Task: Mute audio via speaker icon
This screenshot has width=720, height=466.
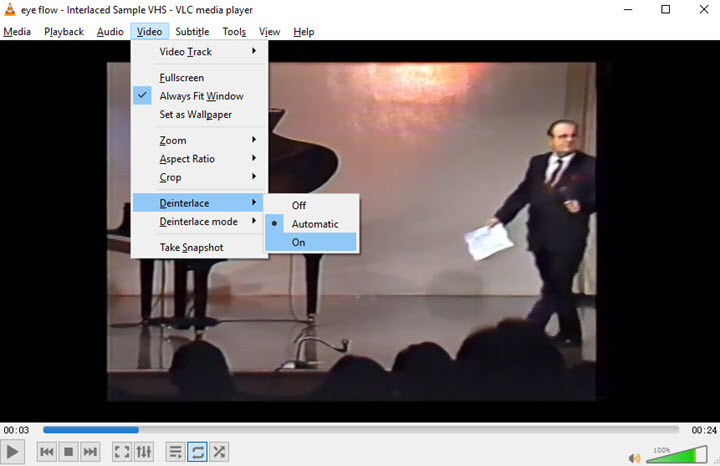Action: coord(634,458)
